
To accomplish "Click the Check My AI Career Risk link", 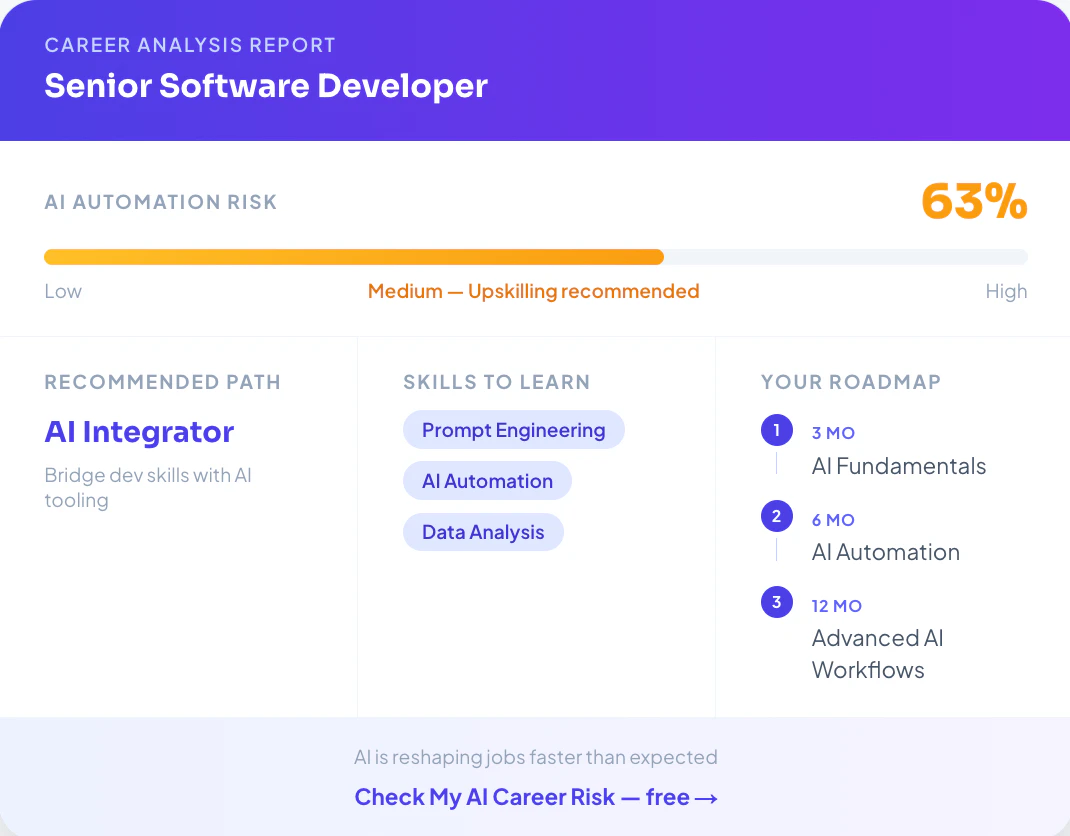I will point(536,797).
